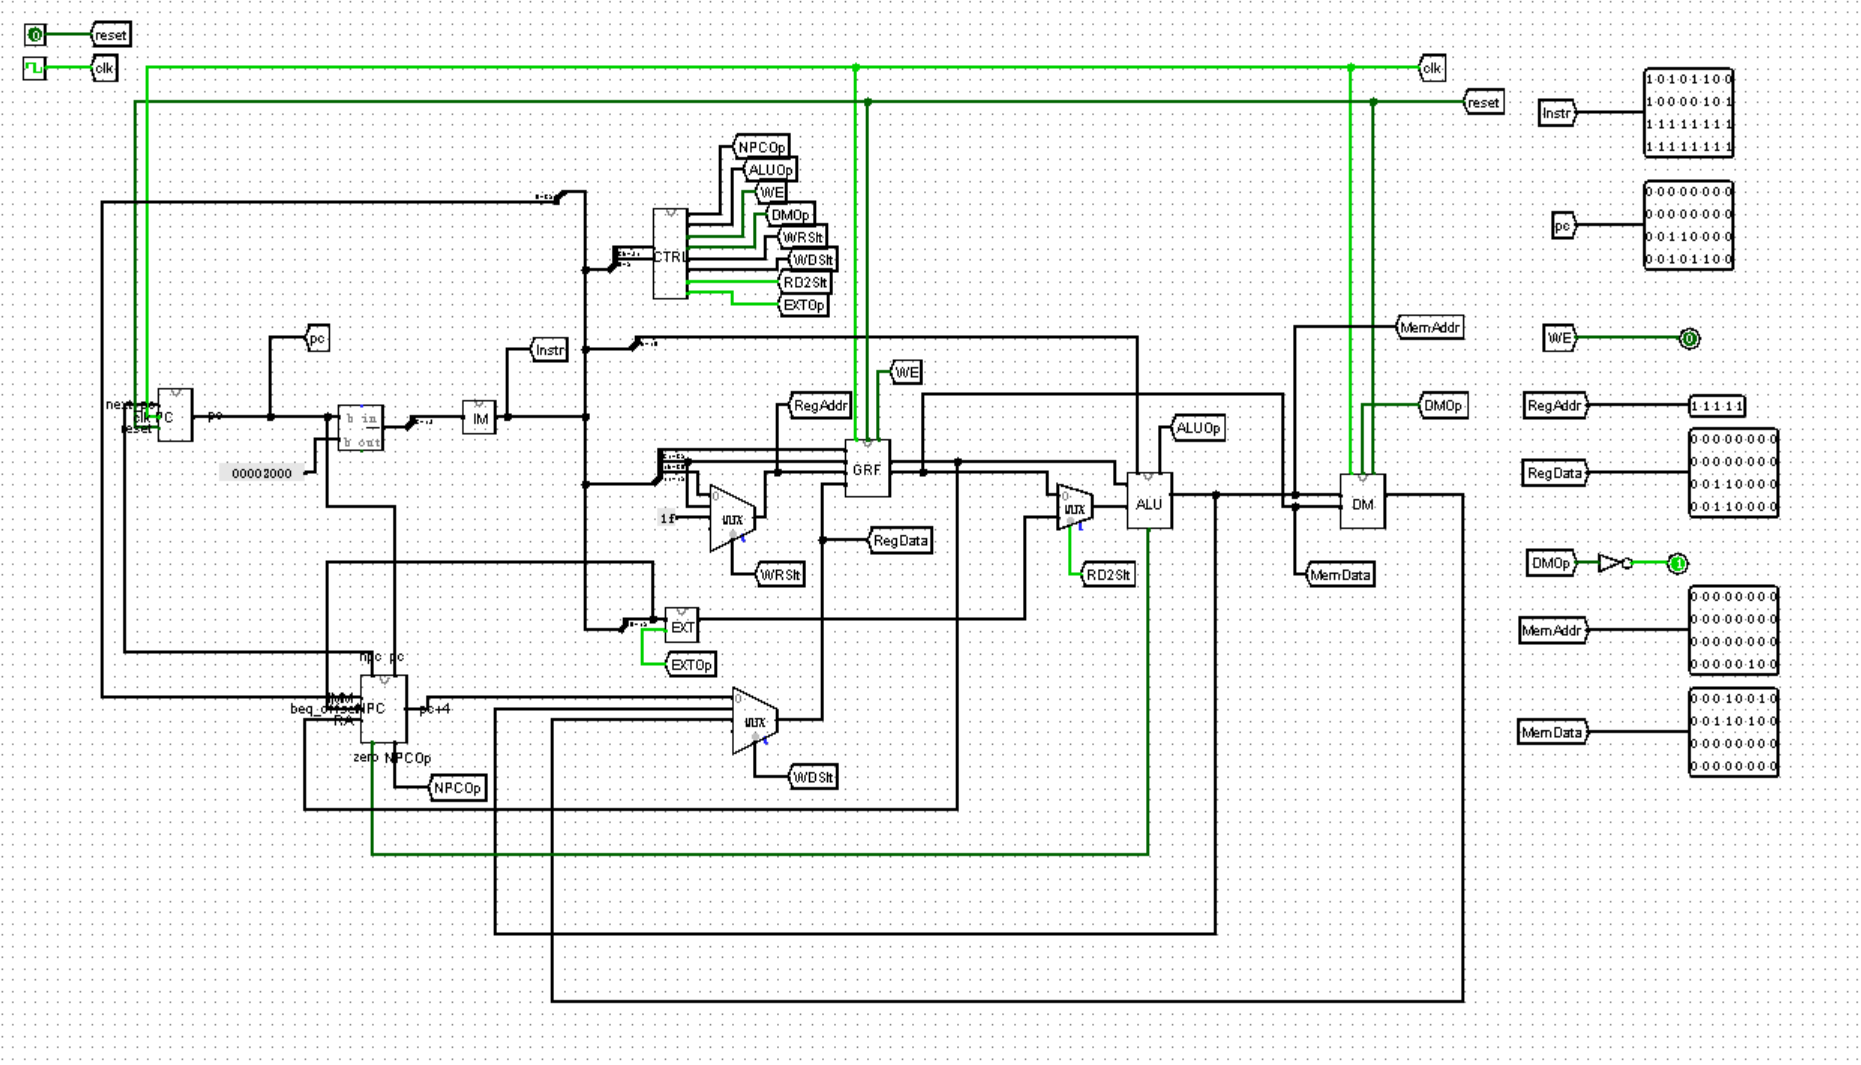
Task: Select the EXTOp tunnel below EXT
Action: (x=691, y=665)
